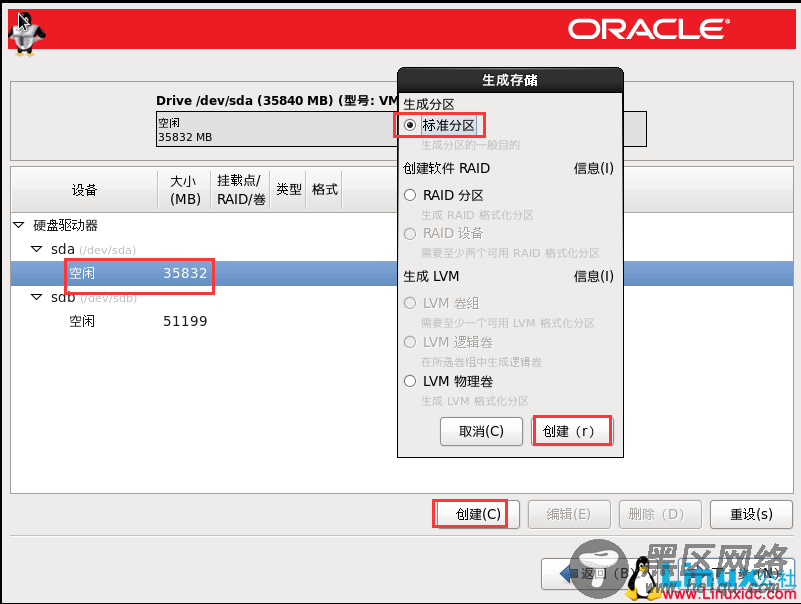Click the 格式 column header

(324, 190)
